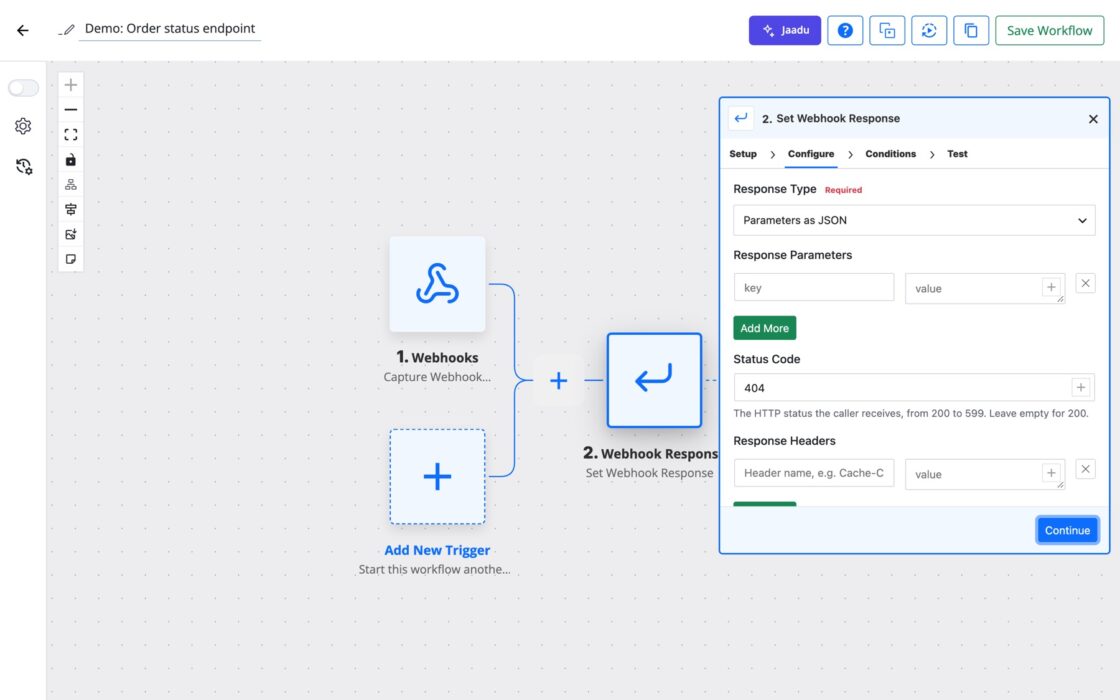The width and height of the screenshot is (1120, 700).
Task: Click Add More under Response Parameters
Action: 764,328
